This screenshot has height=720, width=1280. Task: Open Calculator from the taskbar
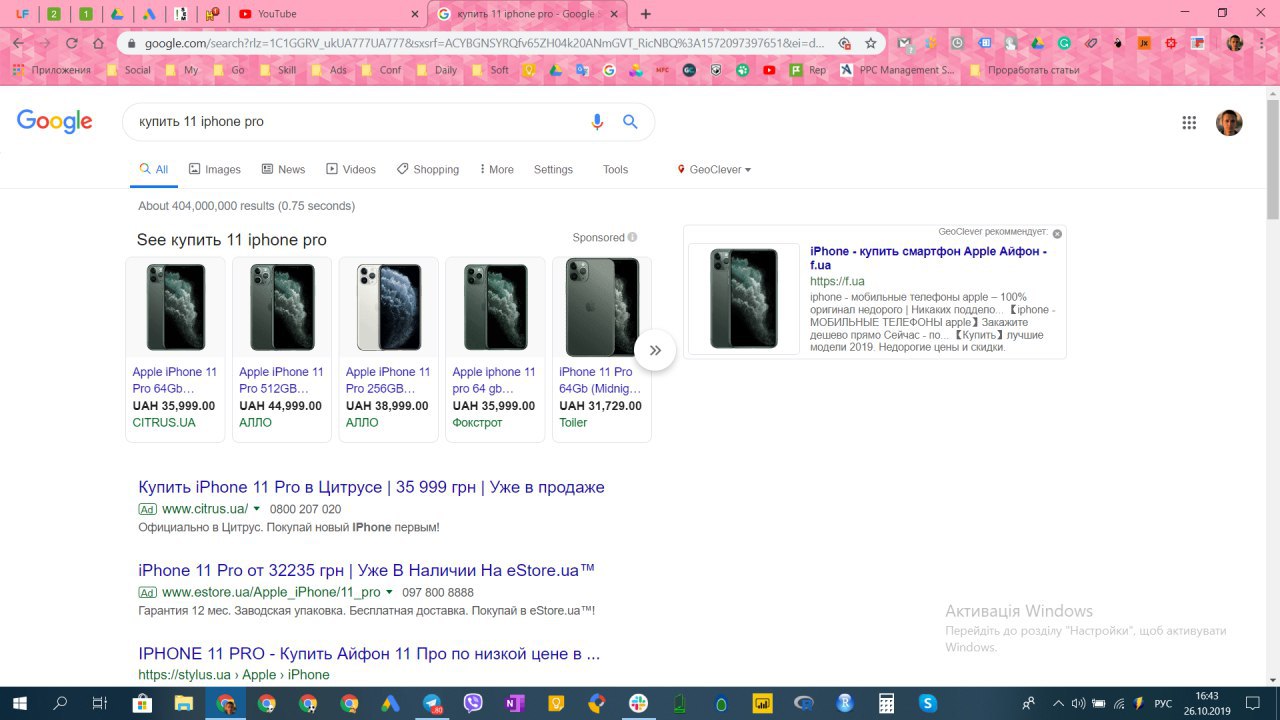coord(886,703)
